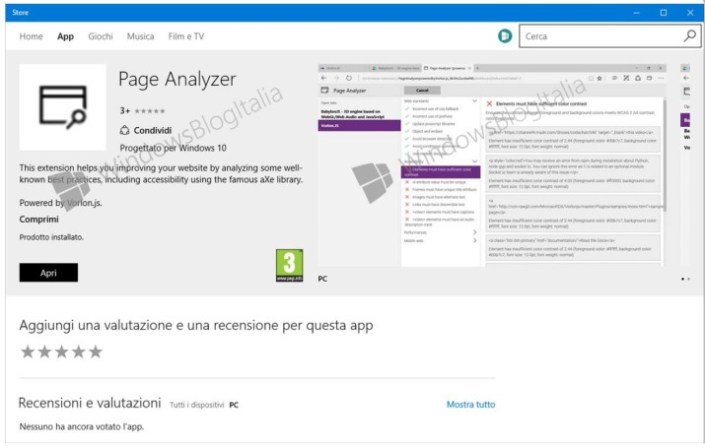This screenshot has width=705, height=448.
Task: Click the first screenshot pagination dot
Action: (683, 279)
